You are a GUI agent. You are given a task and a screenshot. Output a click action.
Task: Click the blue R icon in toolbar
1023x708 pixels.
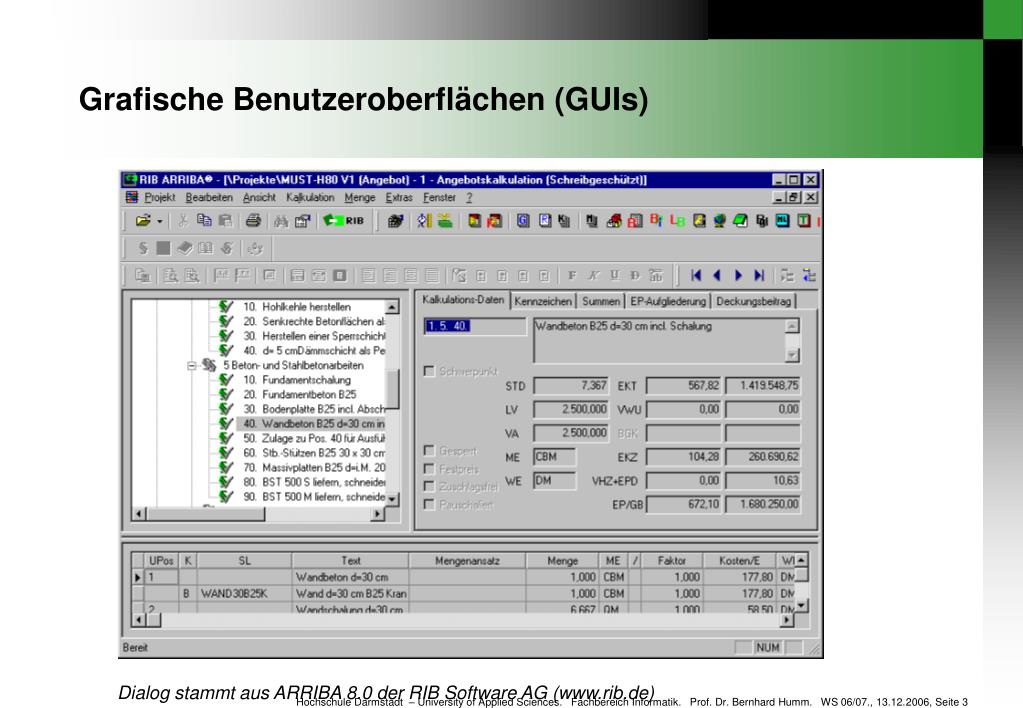pos(545,221)
